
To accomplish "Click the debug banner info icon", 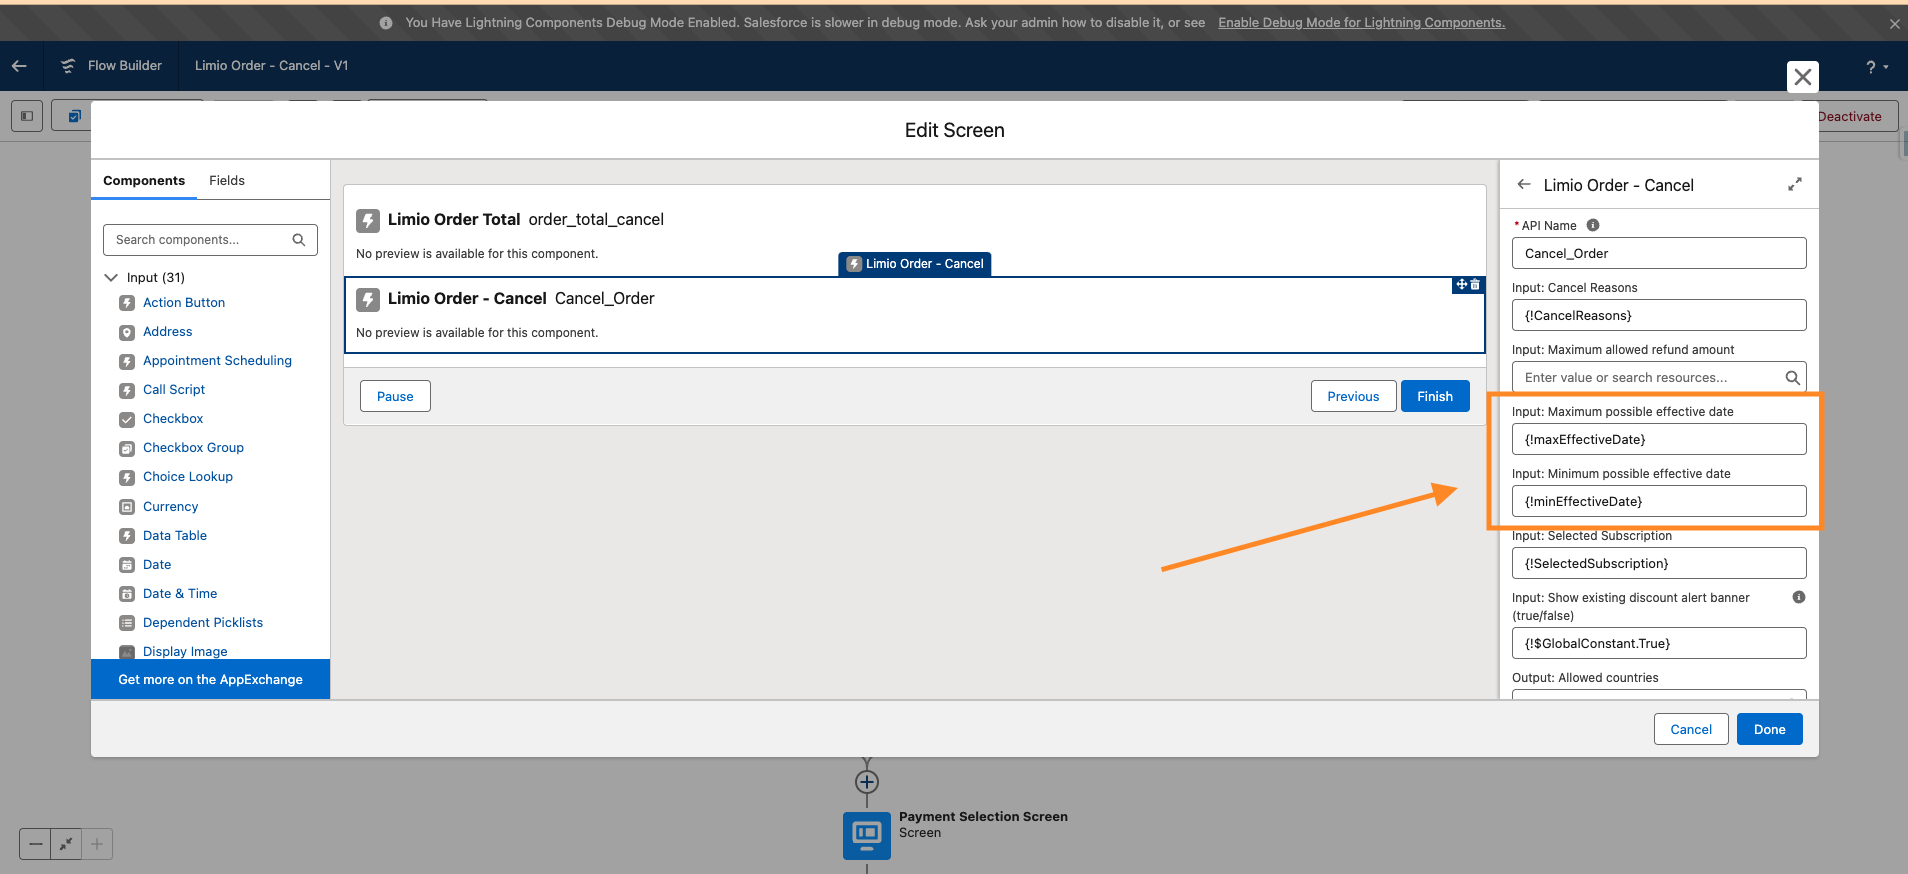I will coord(386,23).
